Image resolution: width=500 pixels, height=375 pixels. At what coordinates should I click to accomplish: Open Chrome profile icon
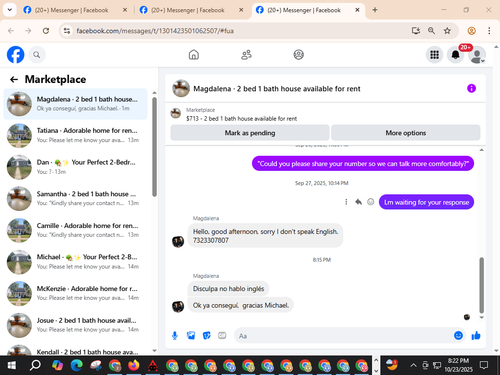pyautogui.click(x=471, y=31)
